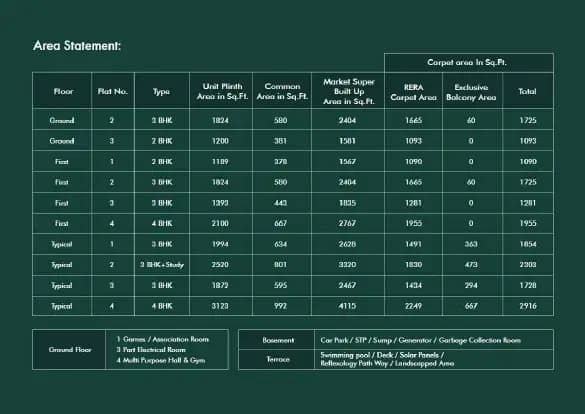Viewport: 585px width, 414px height.
Task: Click common area value 992
Action: pos(281,306)
